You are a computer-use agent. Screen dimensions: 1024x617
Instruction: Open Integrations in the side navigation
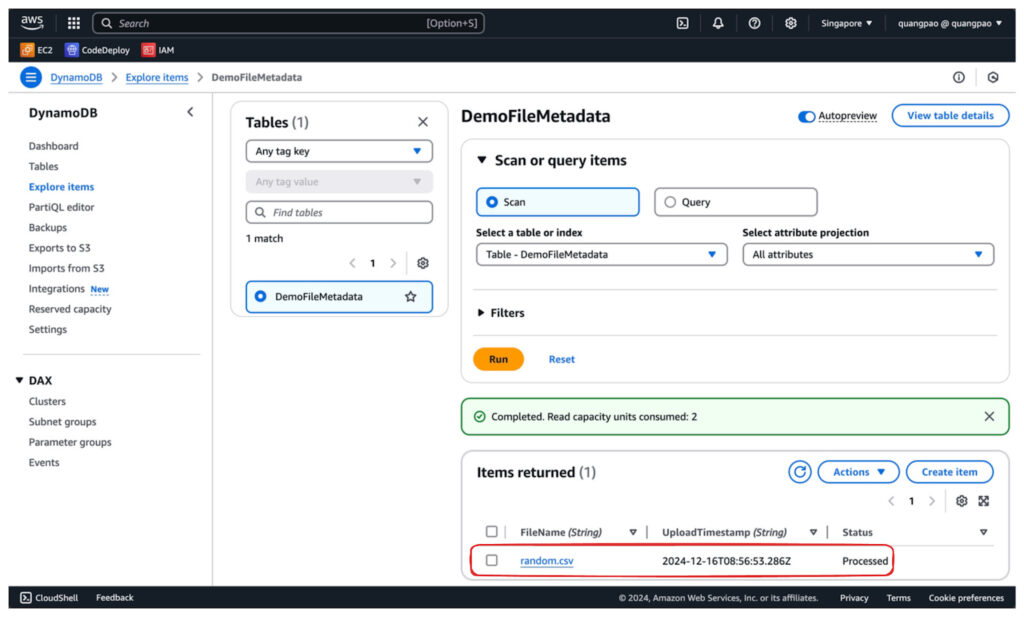pyautogui.click(x=57, y=289)
